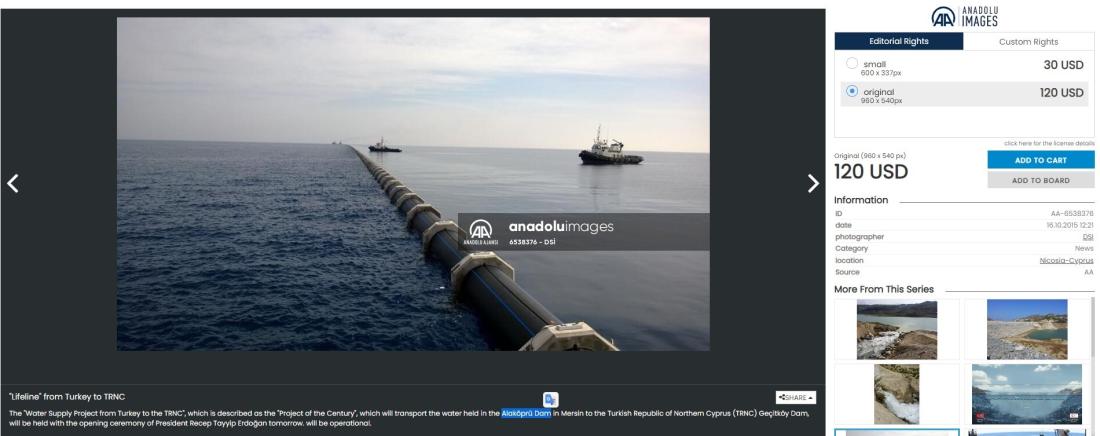Image resolution: width=1100 pixels, height=436 pixels.
Task: Open photographer DSI link
Action: pyautogui.click(x=1087, y=236)
